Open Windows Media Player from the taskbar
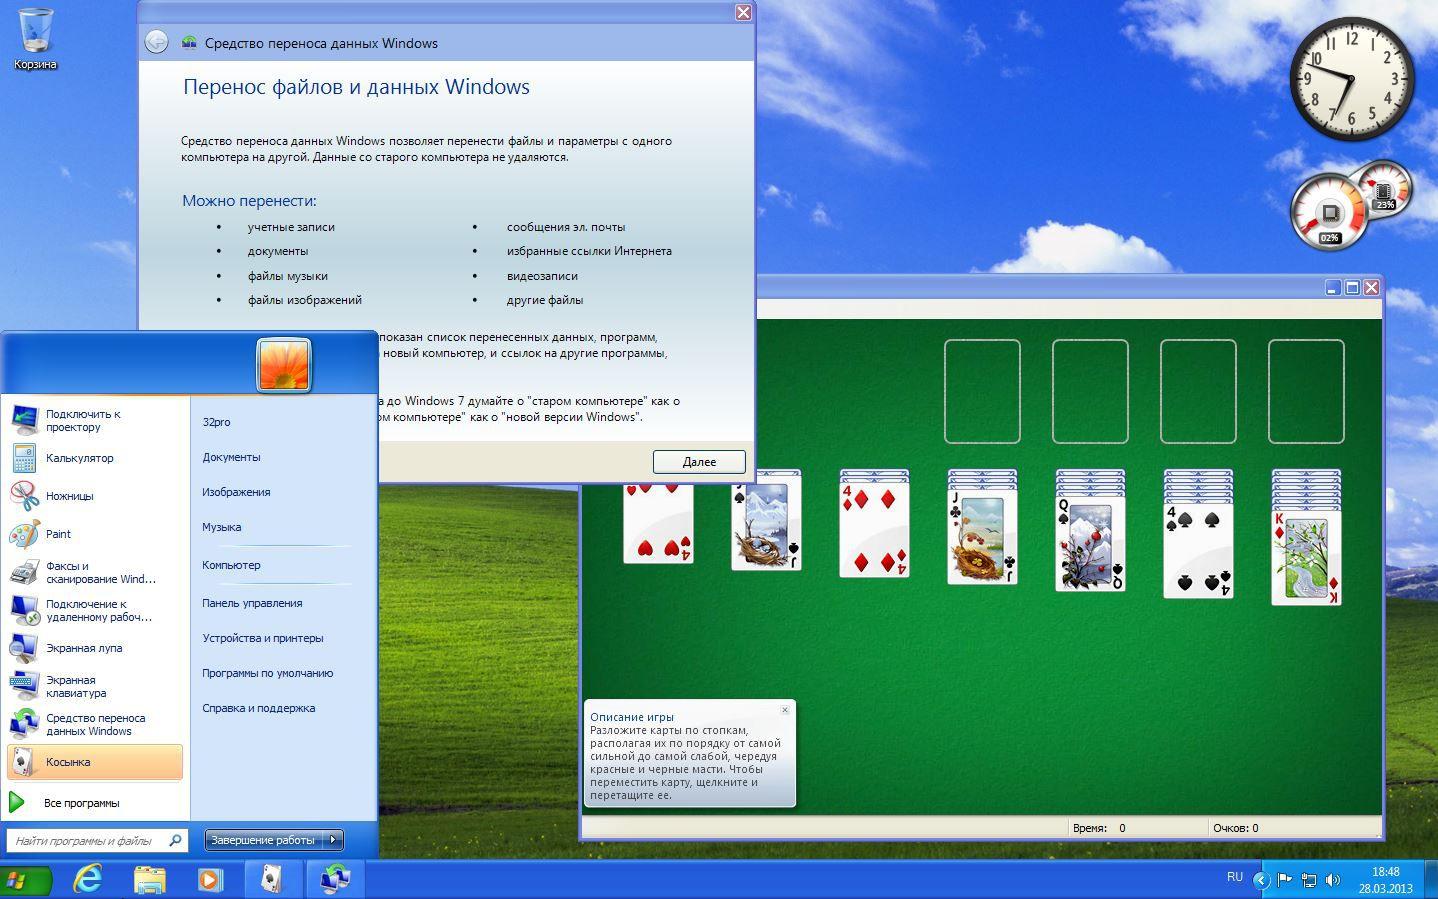Viewport: 1438px width, 899px height. pyautogui.click(x=210, y=879)
